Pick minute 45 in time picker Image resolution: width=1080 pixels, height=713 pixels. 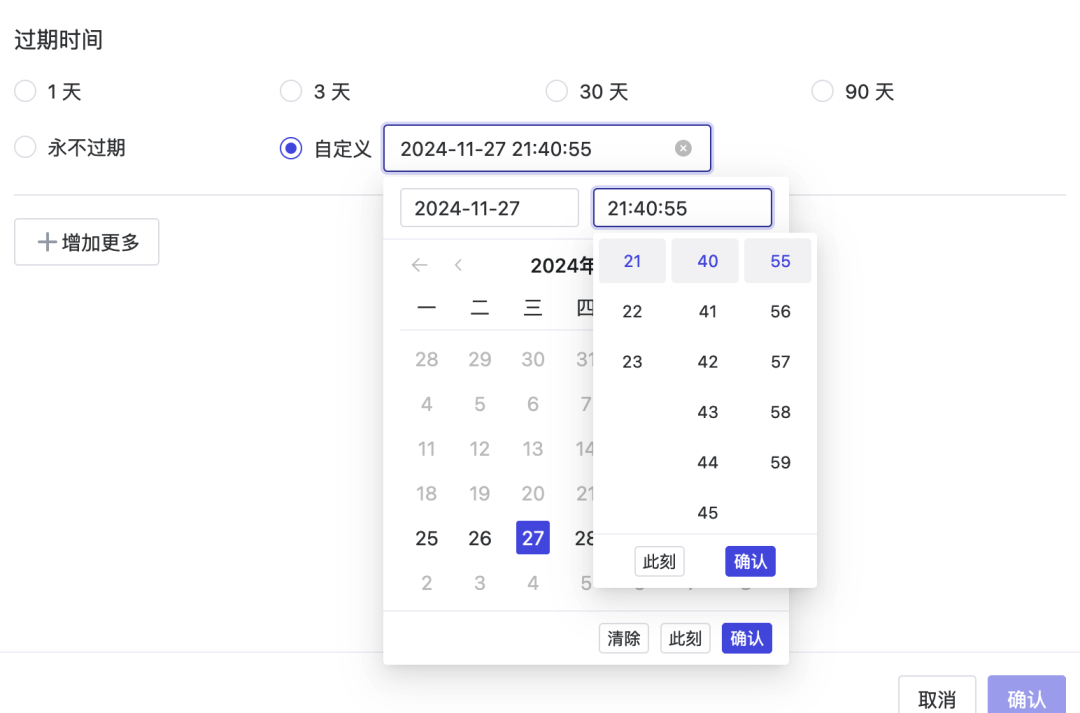[x=707, y=513]
